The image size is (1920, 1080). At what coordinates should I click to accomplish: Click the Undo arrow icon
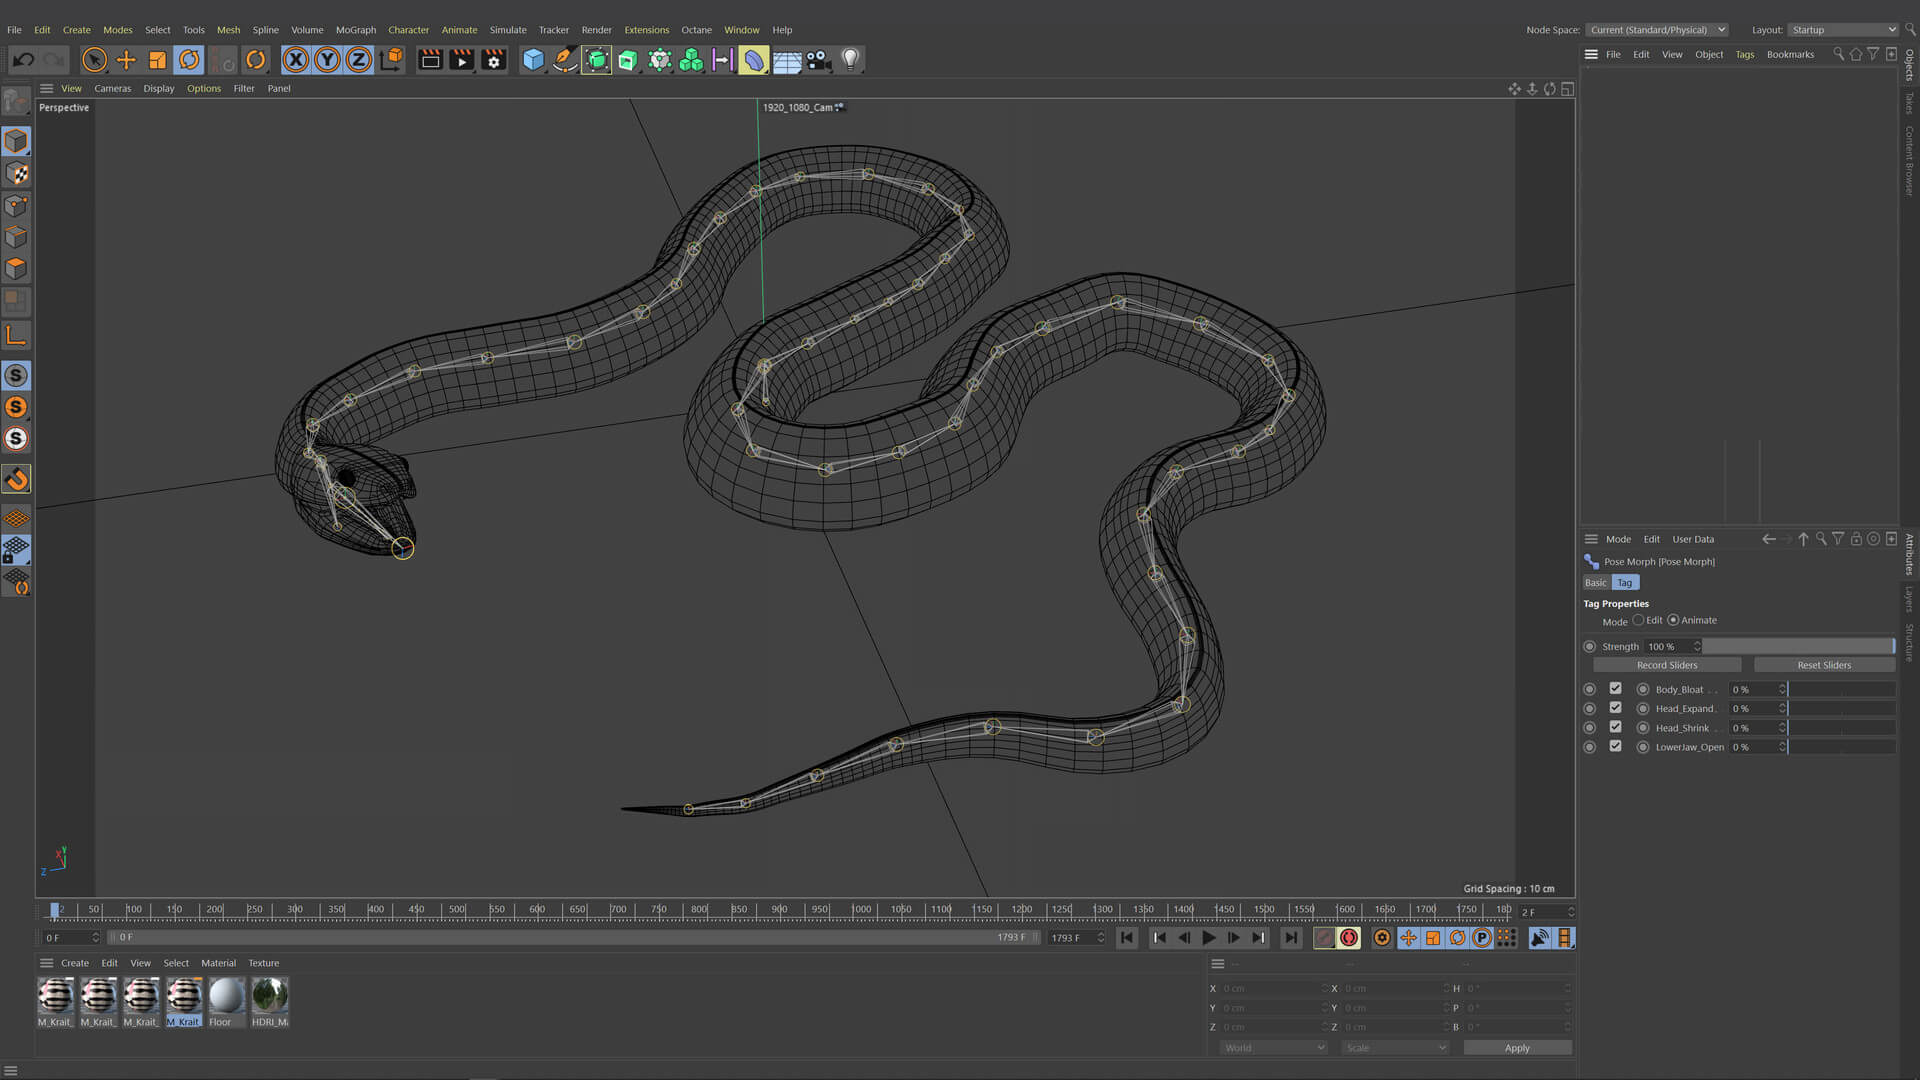pos(23,60)
